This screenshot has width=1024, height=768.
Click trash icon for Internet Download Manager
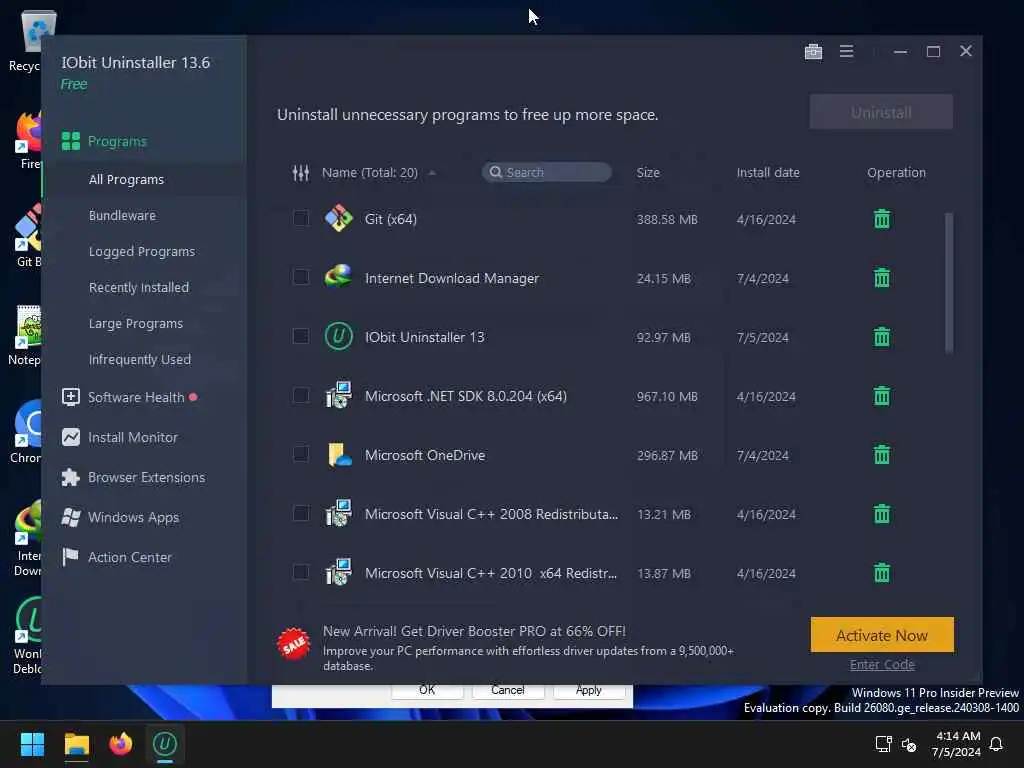tap(882, 278)
